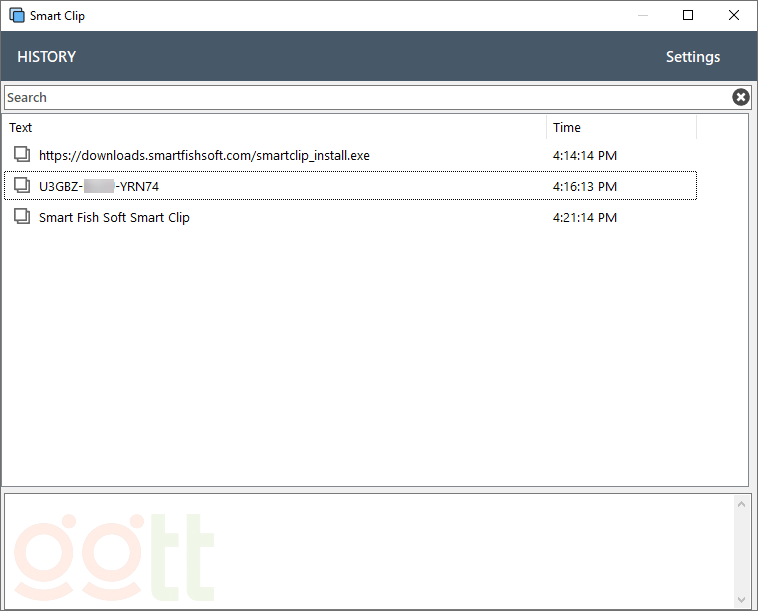The image size is (758, 611).
Task: Click the Smart Clip app icon in title bar
Action: pyautogui.click(x=16, y=15)
